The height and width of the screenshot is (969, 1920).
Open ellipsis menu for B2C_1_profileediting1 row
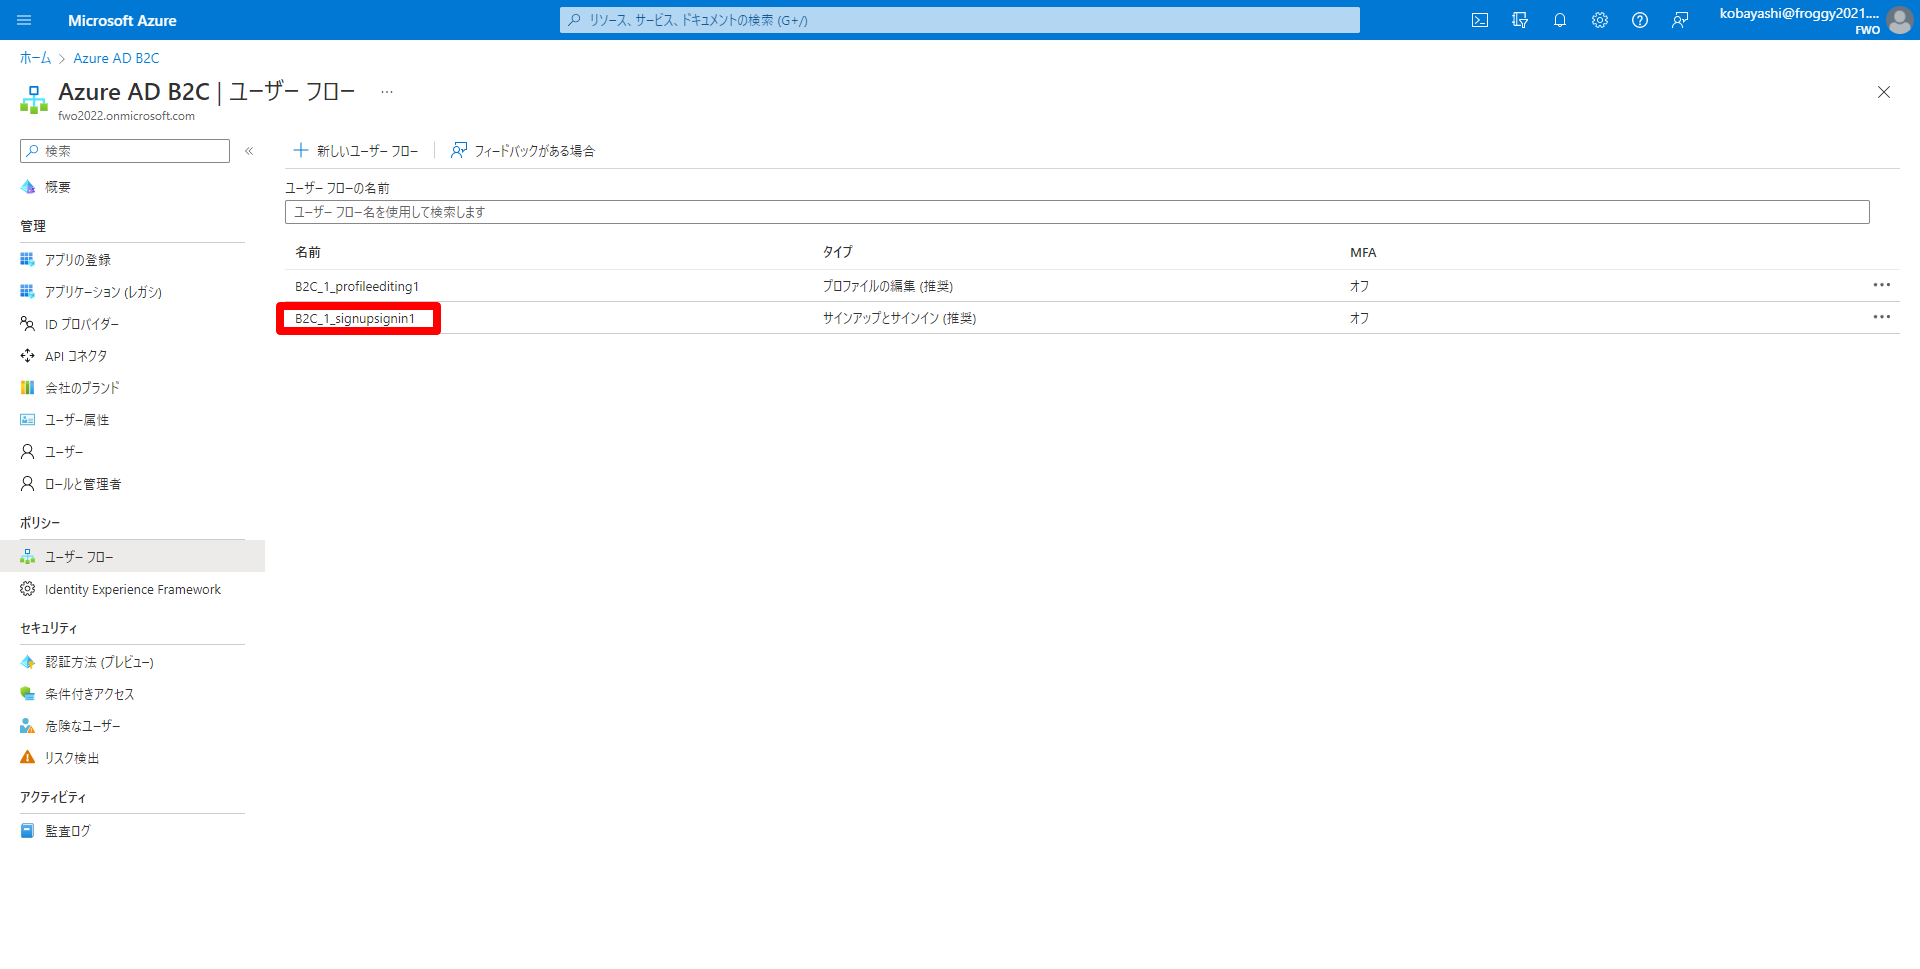point(1881,285)
